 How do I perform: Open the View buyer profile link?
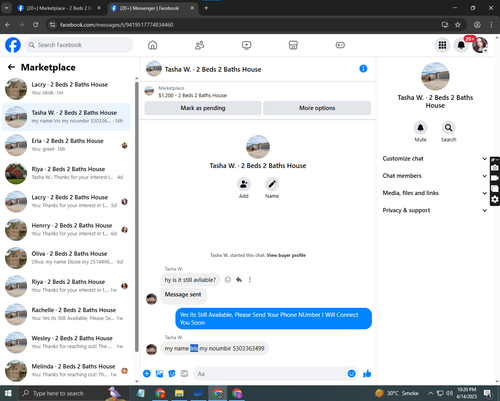(286, 255)
